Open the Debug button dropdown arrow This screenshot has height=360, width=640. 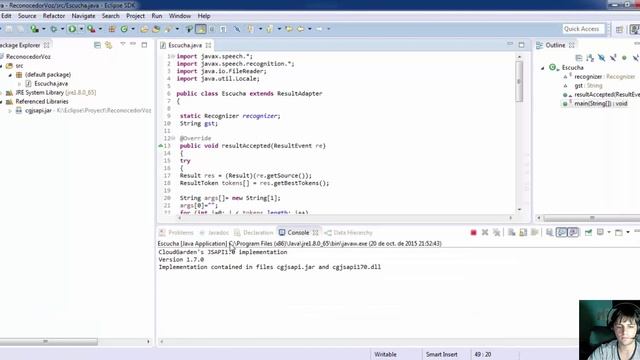[62, 29]
